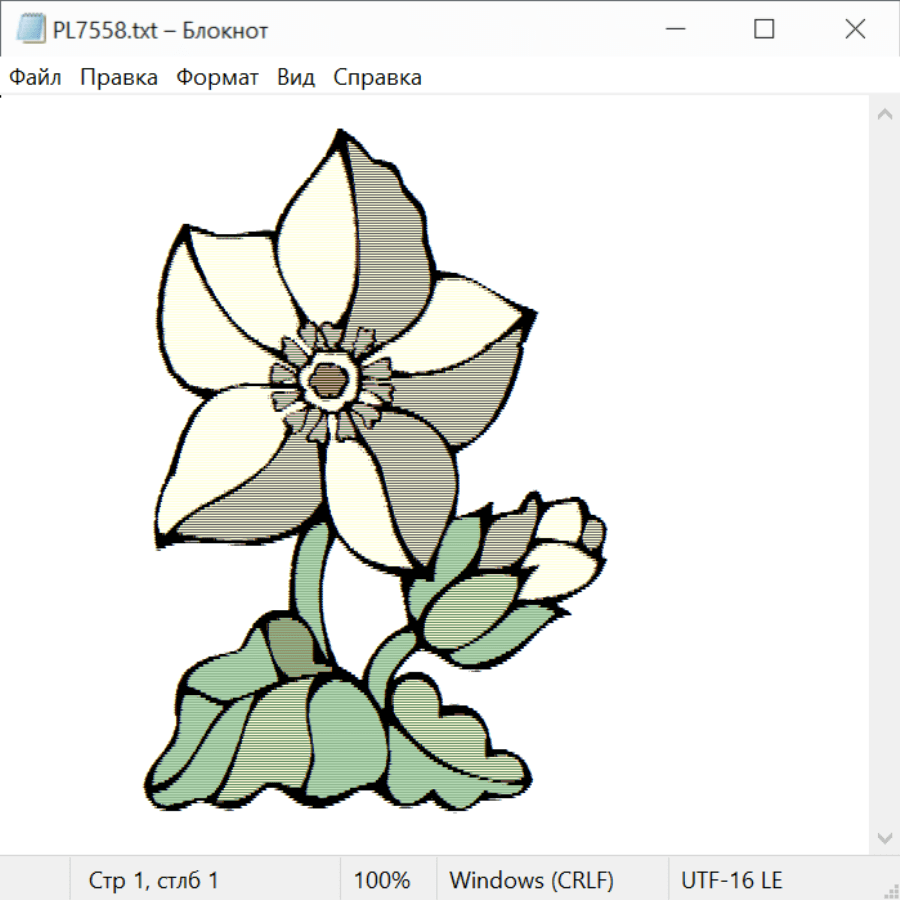Click the scroll up arrow of the vertical scrollbar

(x=884, y=114)
